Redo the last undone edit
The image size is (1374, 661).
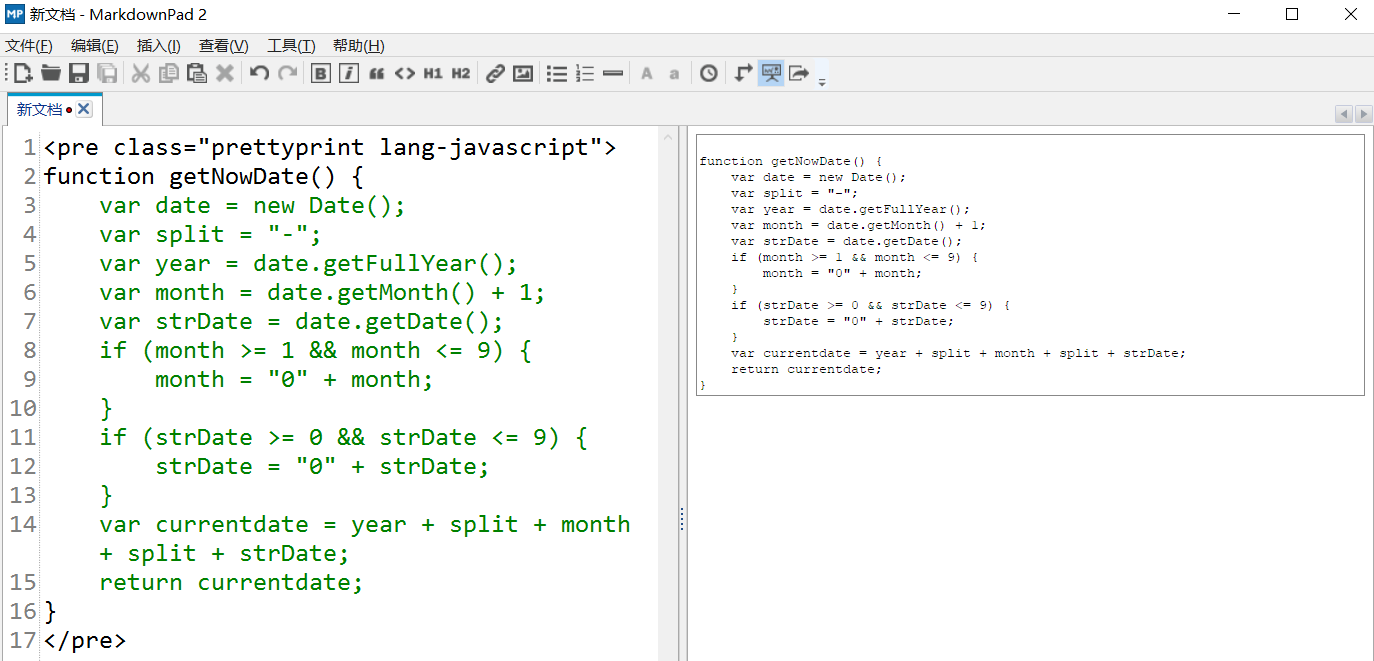pos(288,73)
